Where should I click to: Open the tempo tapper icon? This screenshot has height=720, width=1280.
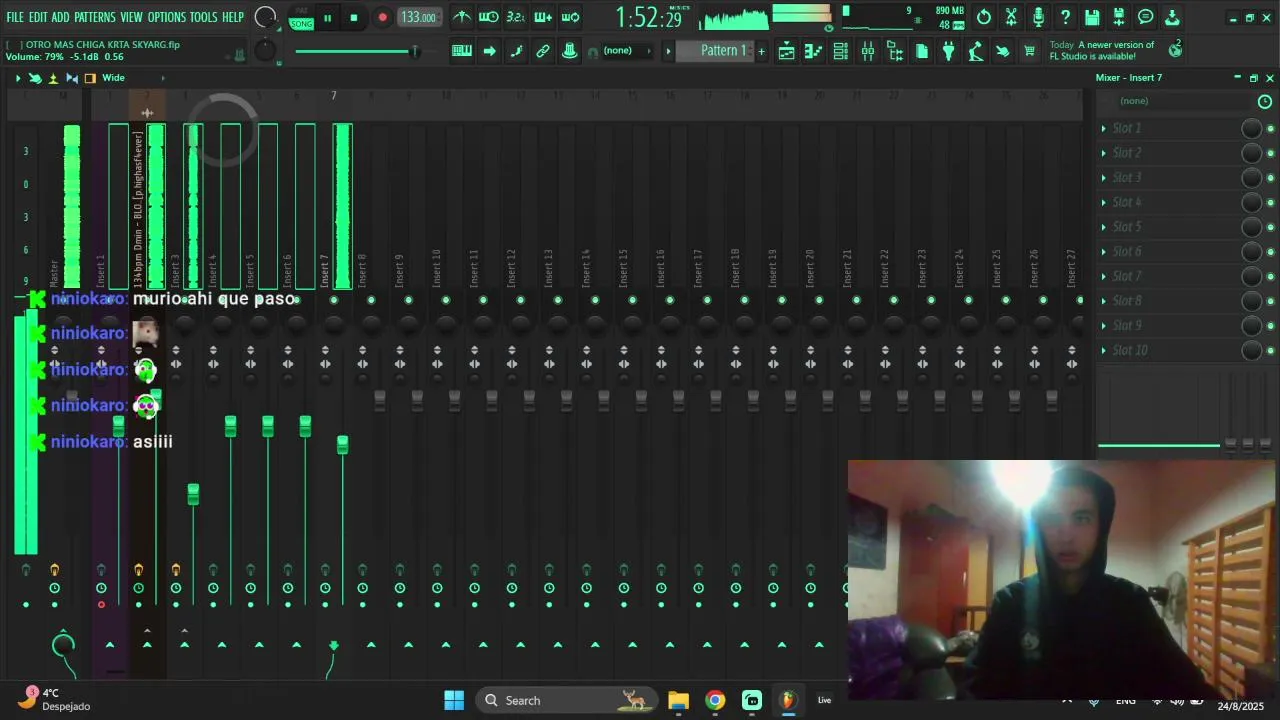[976, 51]
